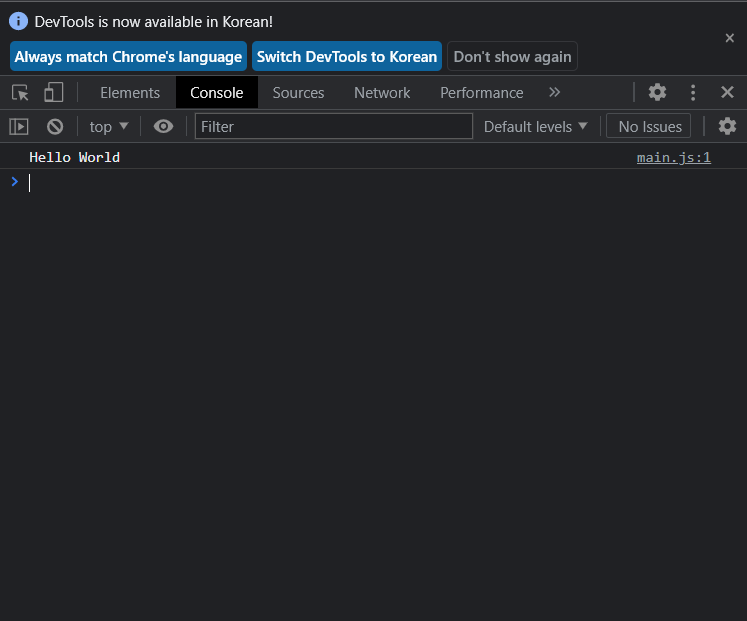Create a live expression with the eye icon
This screenshot has width=747, height=621.
163,126
